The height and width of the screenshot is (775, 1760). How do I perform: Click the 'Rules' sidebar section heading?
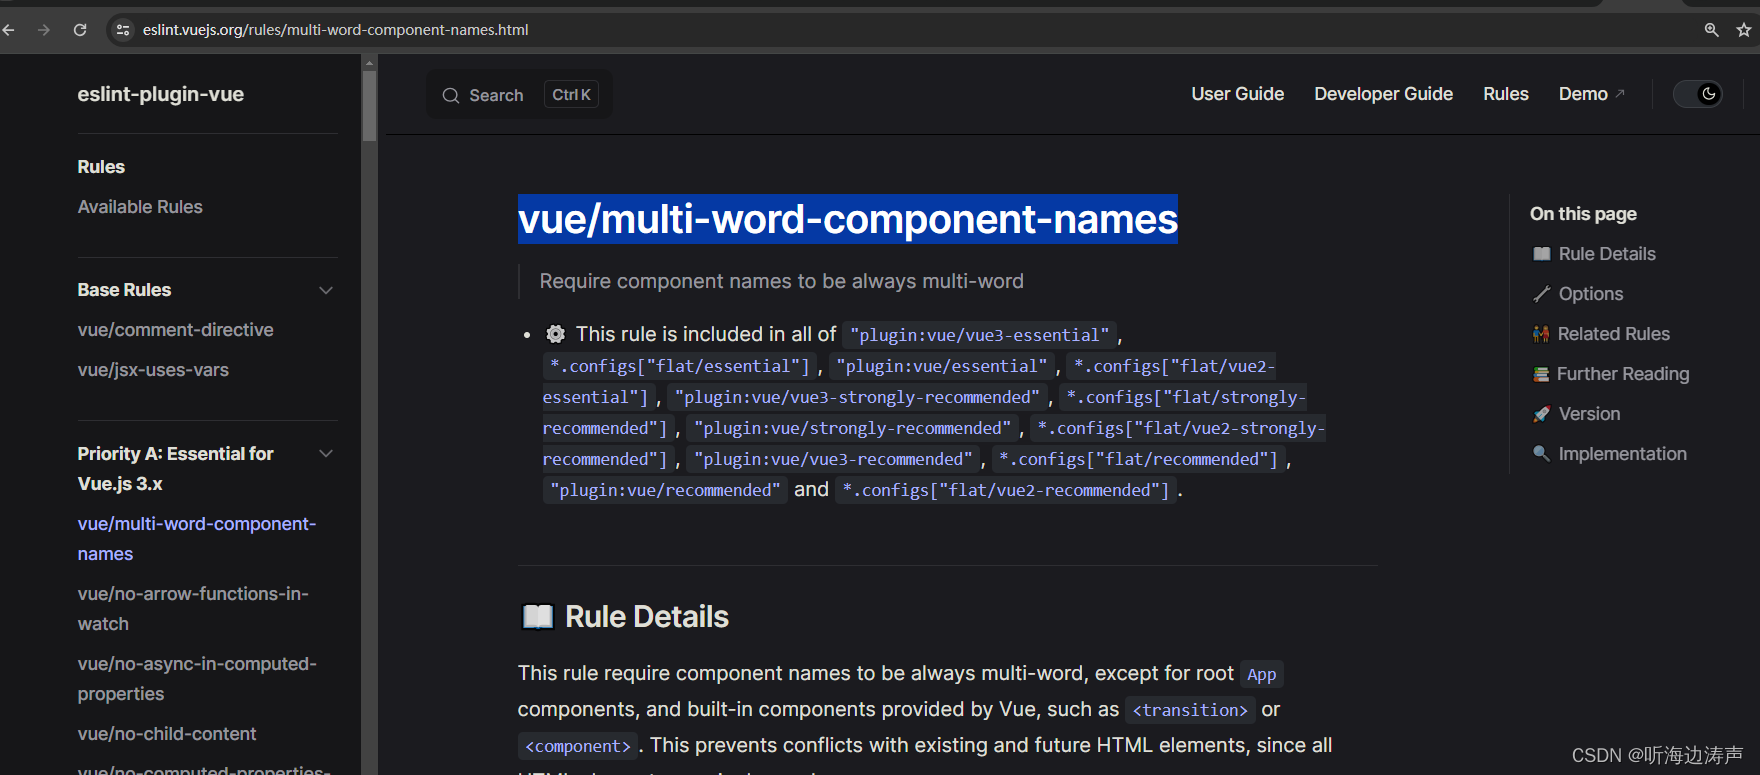pyautogui.click(x=101, y=167)
